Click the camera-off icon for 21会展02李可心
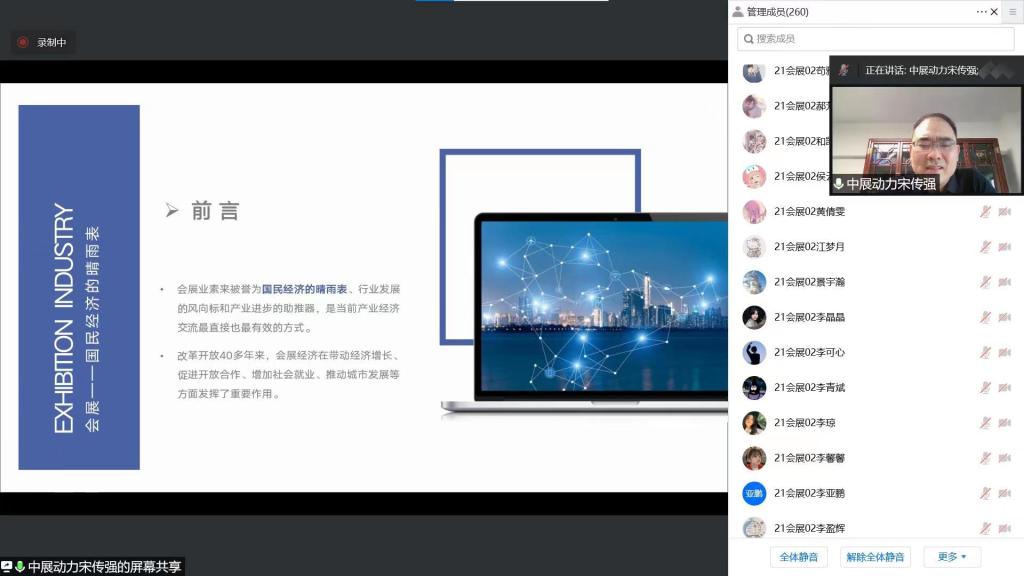The width and height of the screenshot is (1024, 576). pos(1004,352)
